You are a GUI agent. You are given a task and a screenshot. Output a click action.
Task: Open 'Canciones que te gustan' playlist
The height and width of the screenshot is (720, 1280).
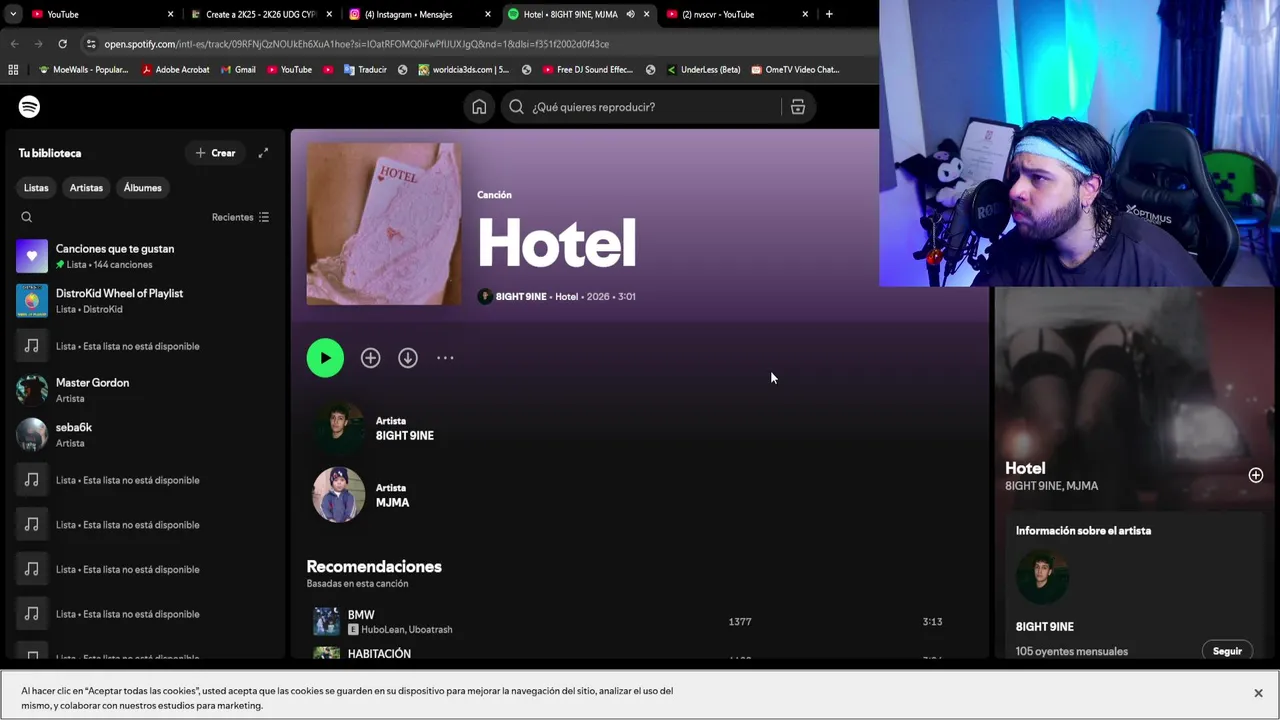[x=145, y=256]
